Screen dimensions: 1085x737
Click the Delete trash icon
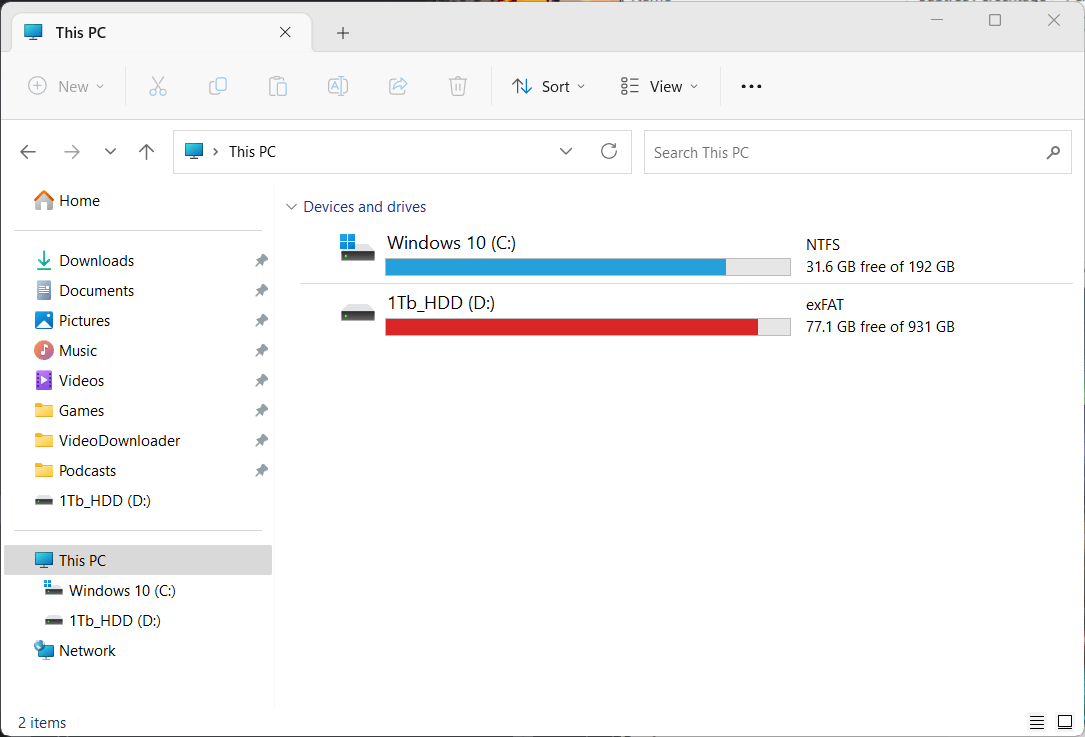coord(457,87)
